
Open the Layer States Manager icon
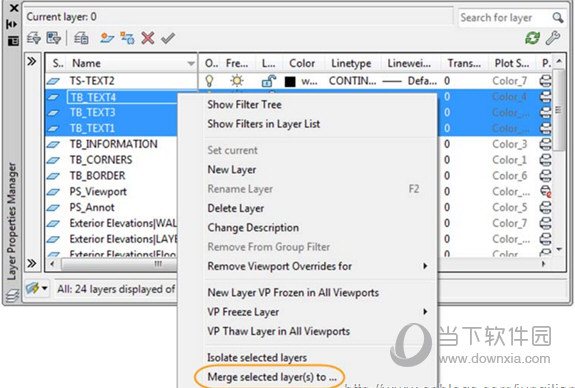(x=81, y=38)
